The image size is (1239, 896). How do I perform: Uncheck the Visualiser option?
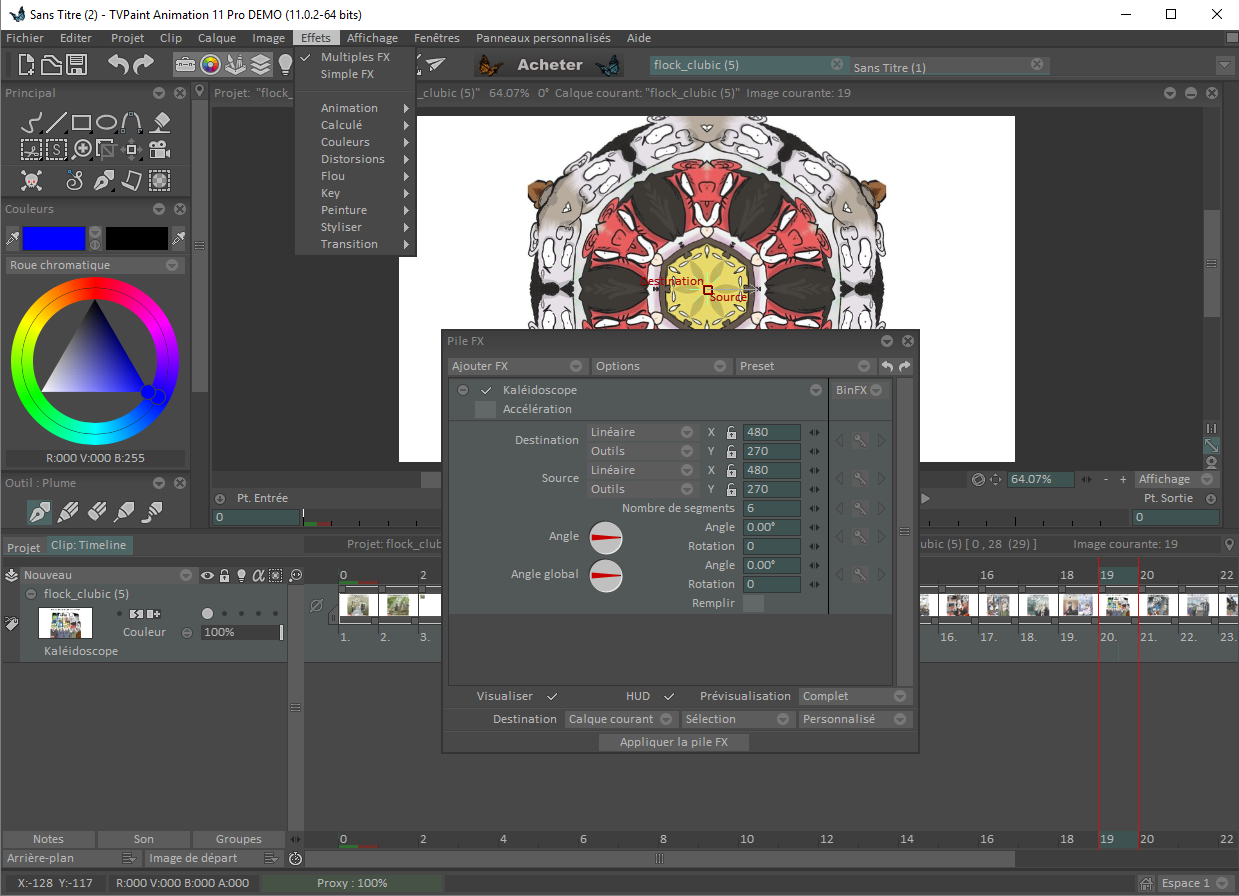[x=552, y=696]
